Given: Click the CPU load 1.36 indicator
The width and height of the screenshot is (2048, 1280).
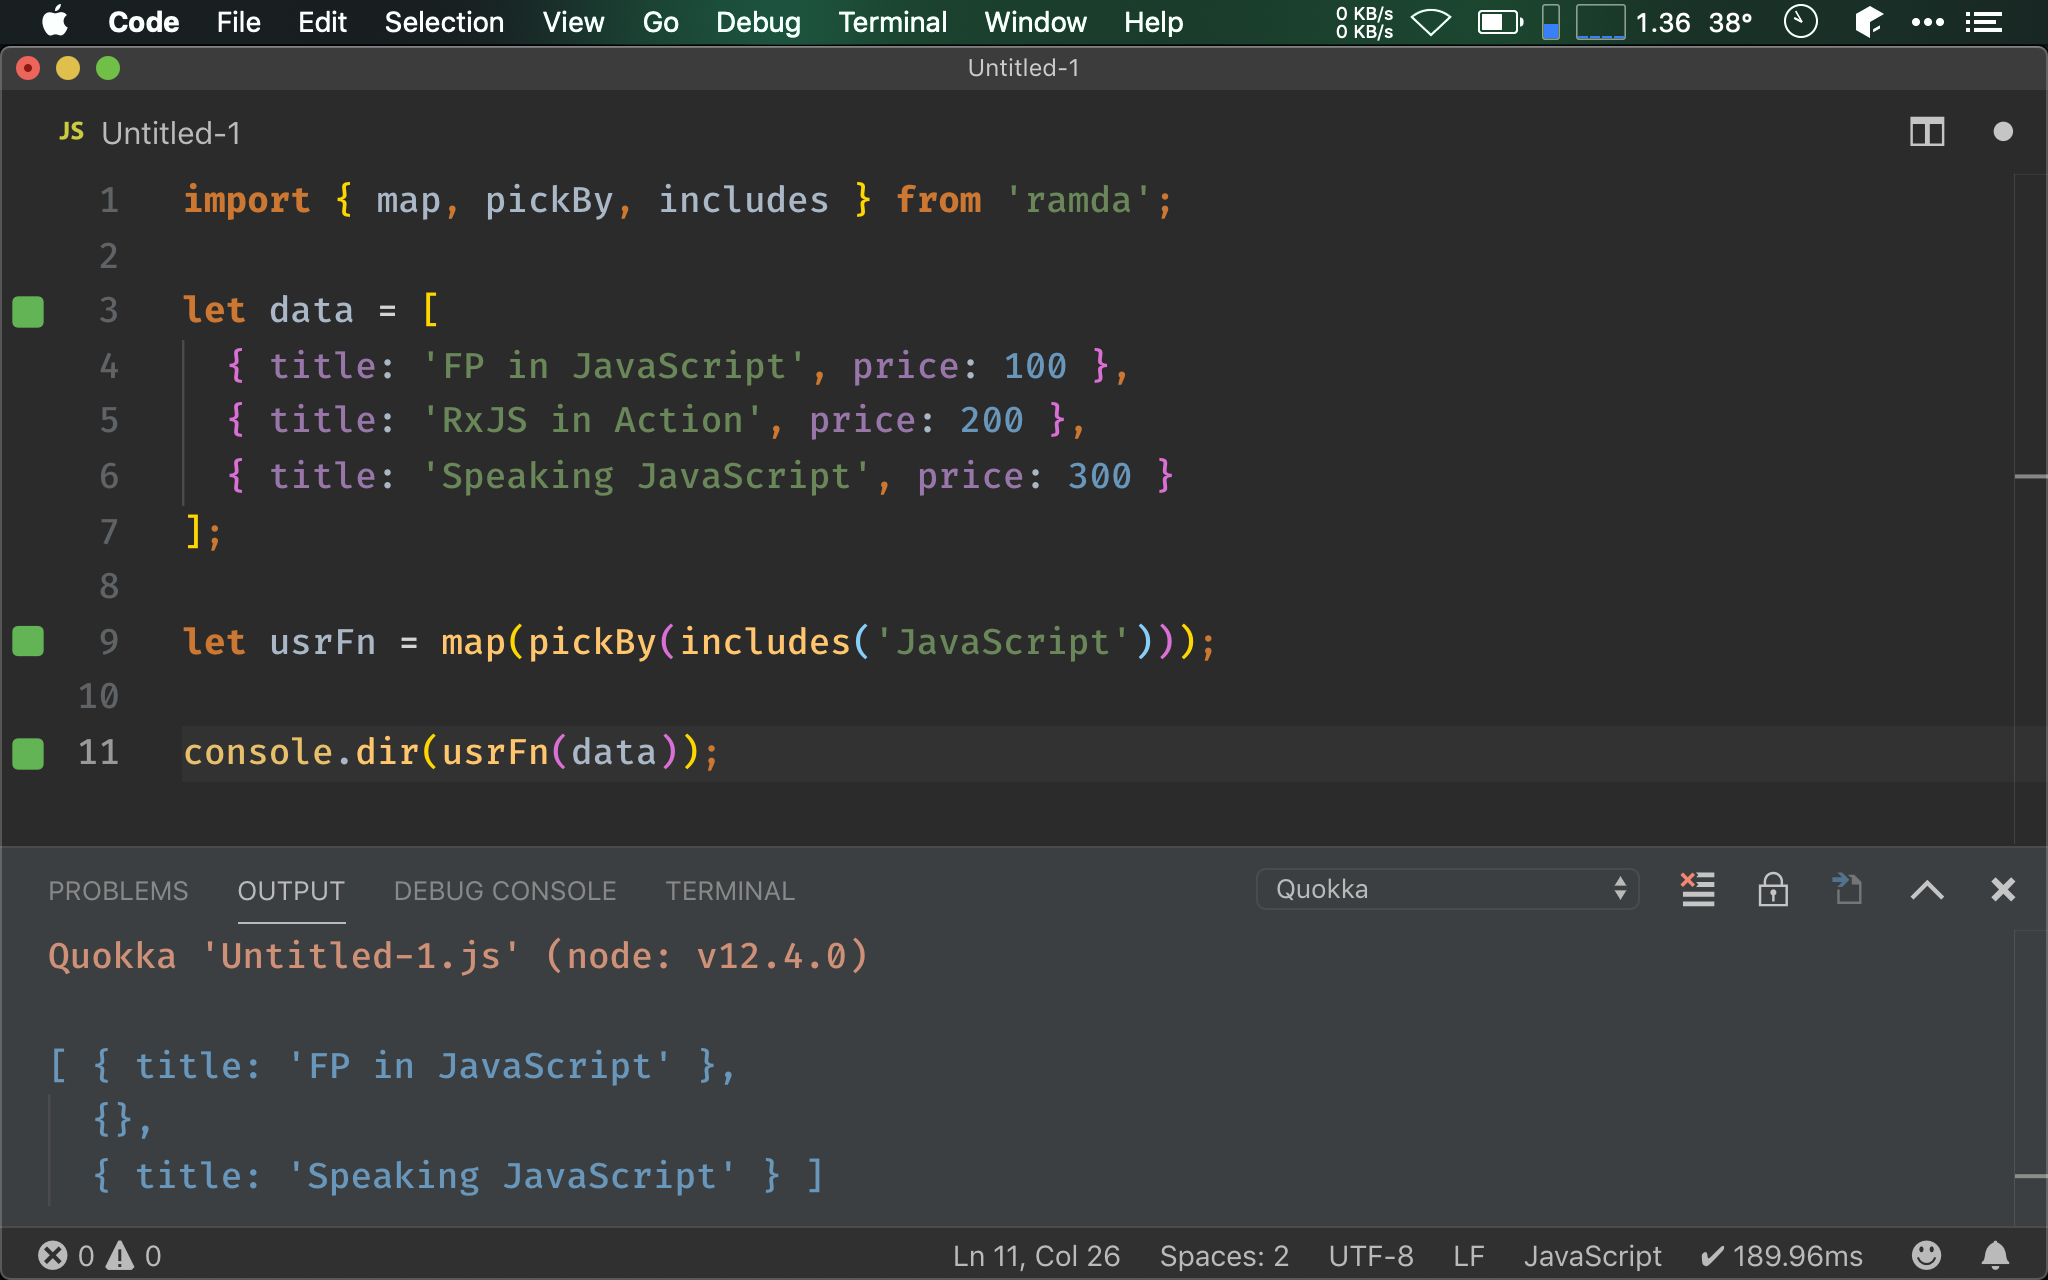Looking at the screenshot, I should point(1662,22).
